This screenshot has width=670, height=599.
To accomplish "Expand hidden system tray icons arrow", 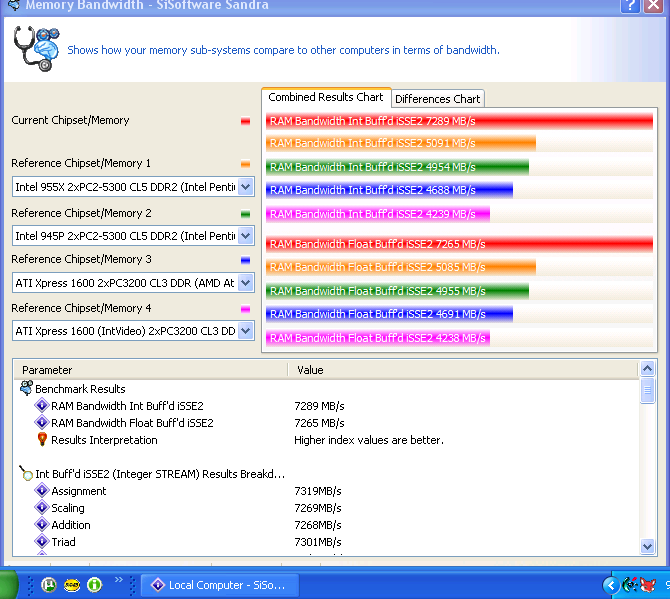I will pyautogui.click(x=611, y=585).
